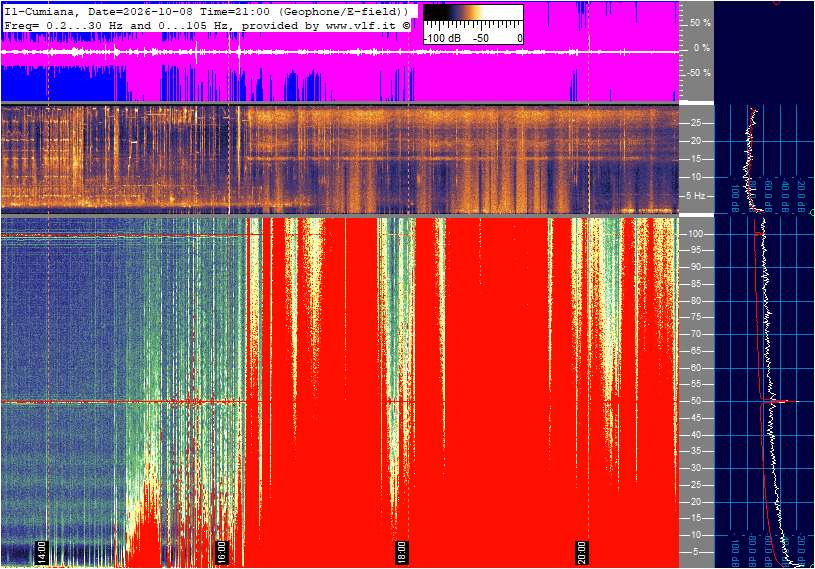Click the 45 label on E-field axis
The image size is (815, 569).
click(695, 418)
